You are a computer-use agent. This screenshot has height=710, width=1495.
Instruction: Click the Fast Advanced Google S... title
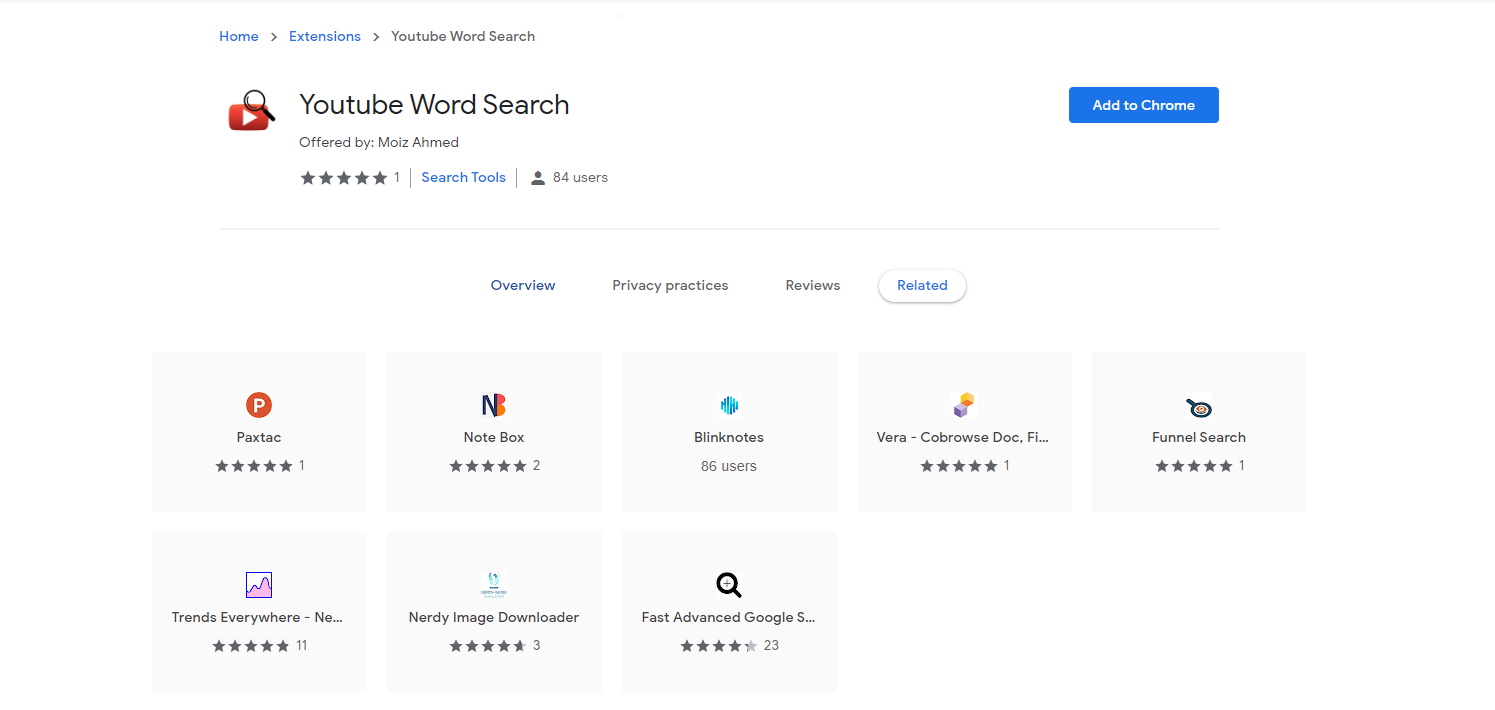click(729, 617)
